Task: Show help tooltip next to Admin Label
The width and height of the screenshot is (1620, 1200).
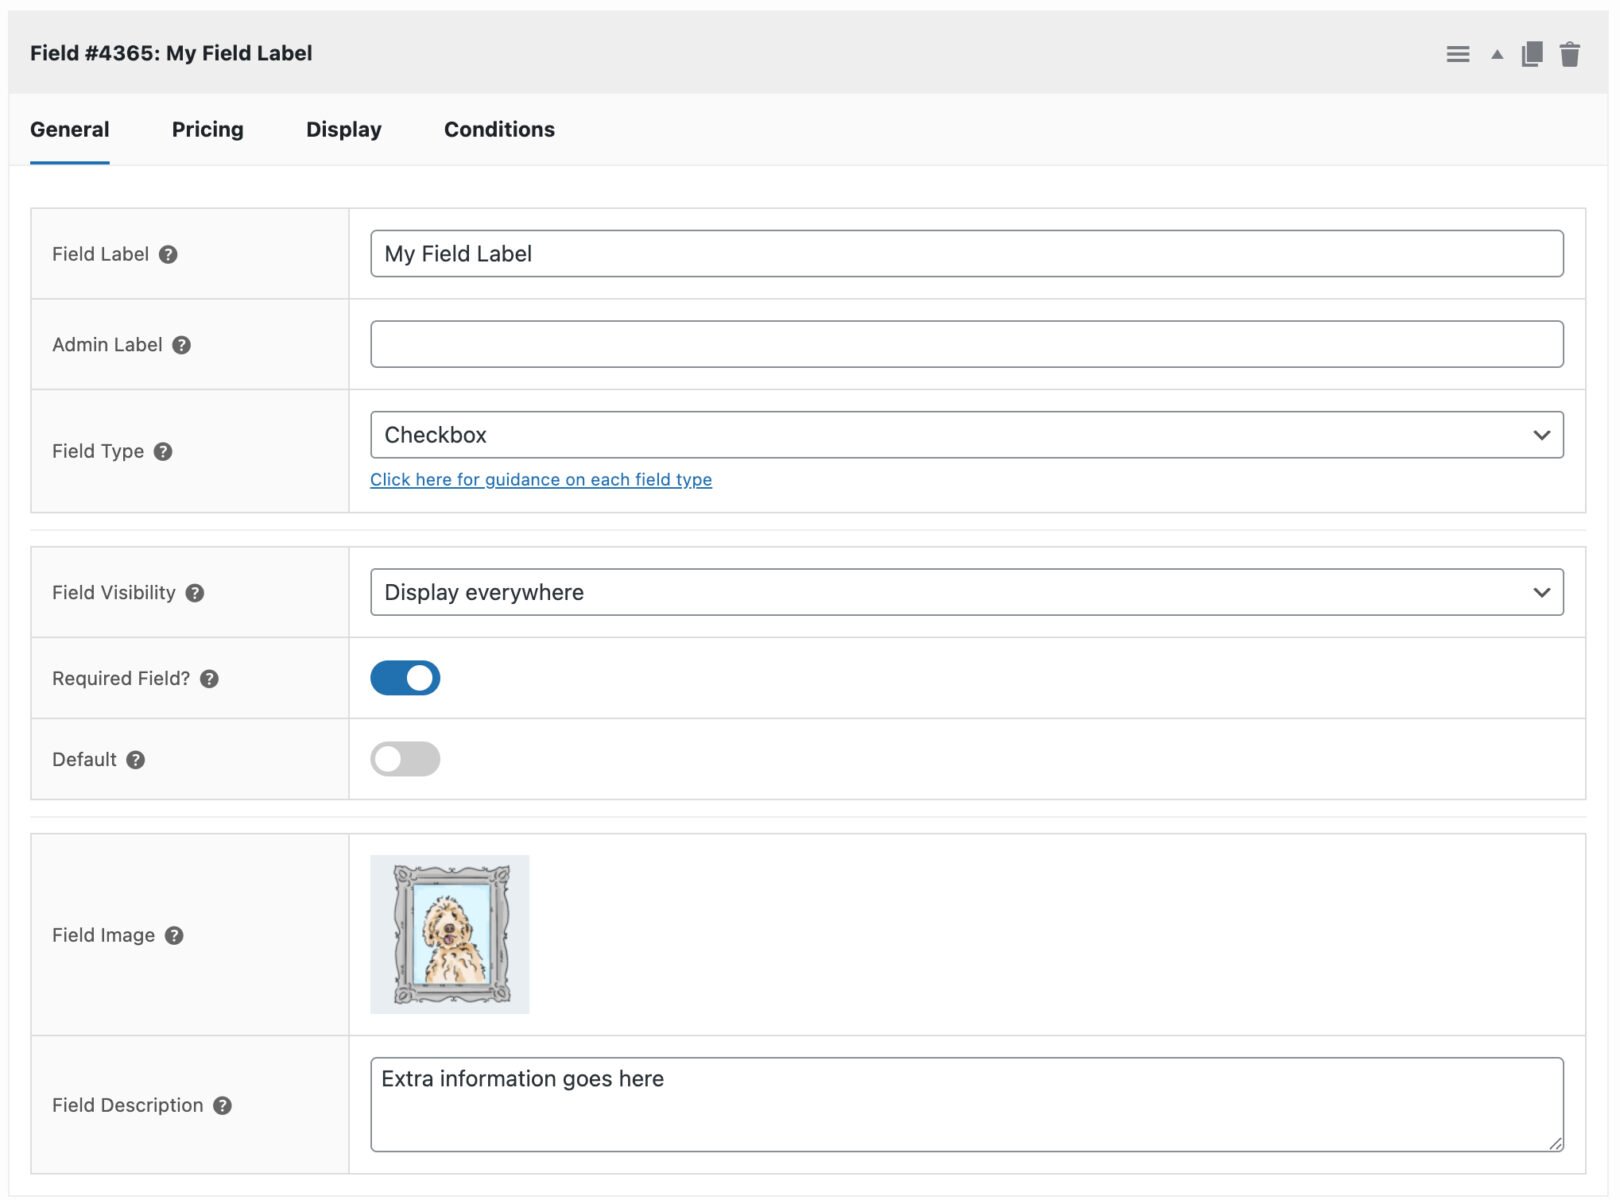Action: click(181, 345)
